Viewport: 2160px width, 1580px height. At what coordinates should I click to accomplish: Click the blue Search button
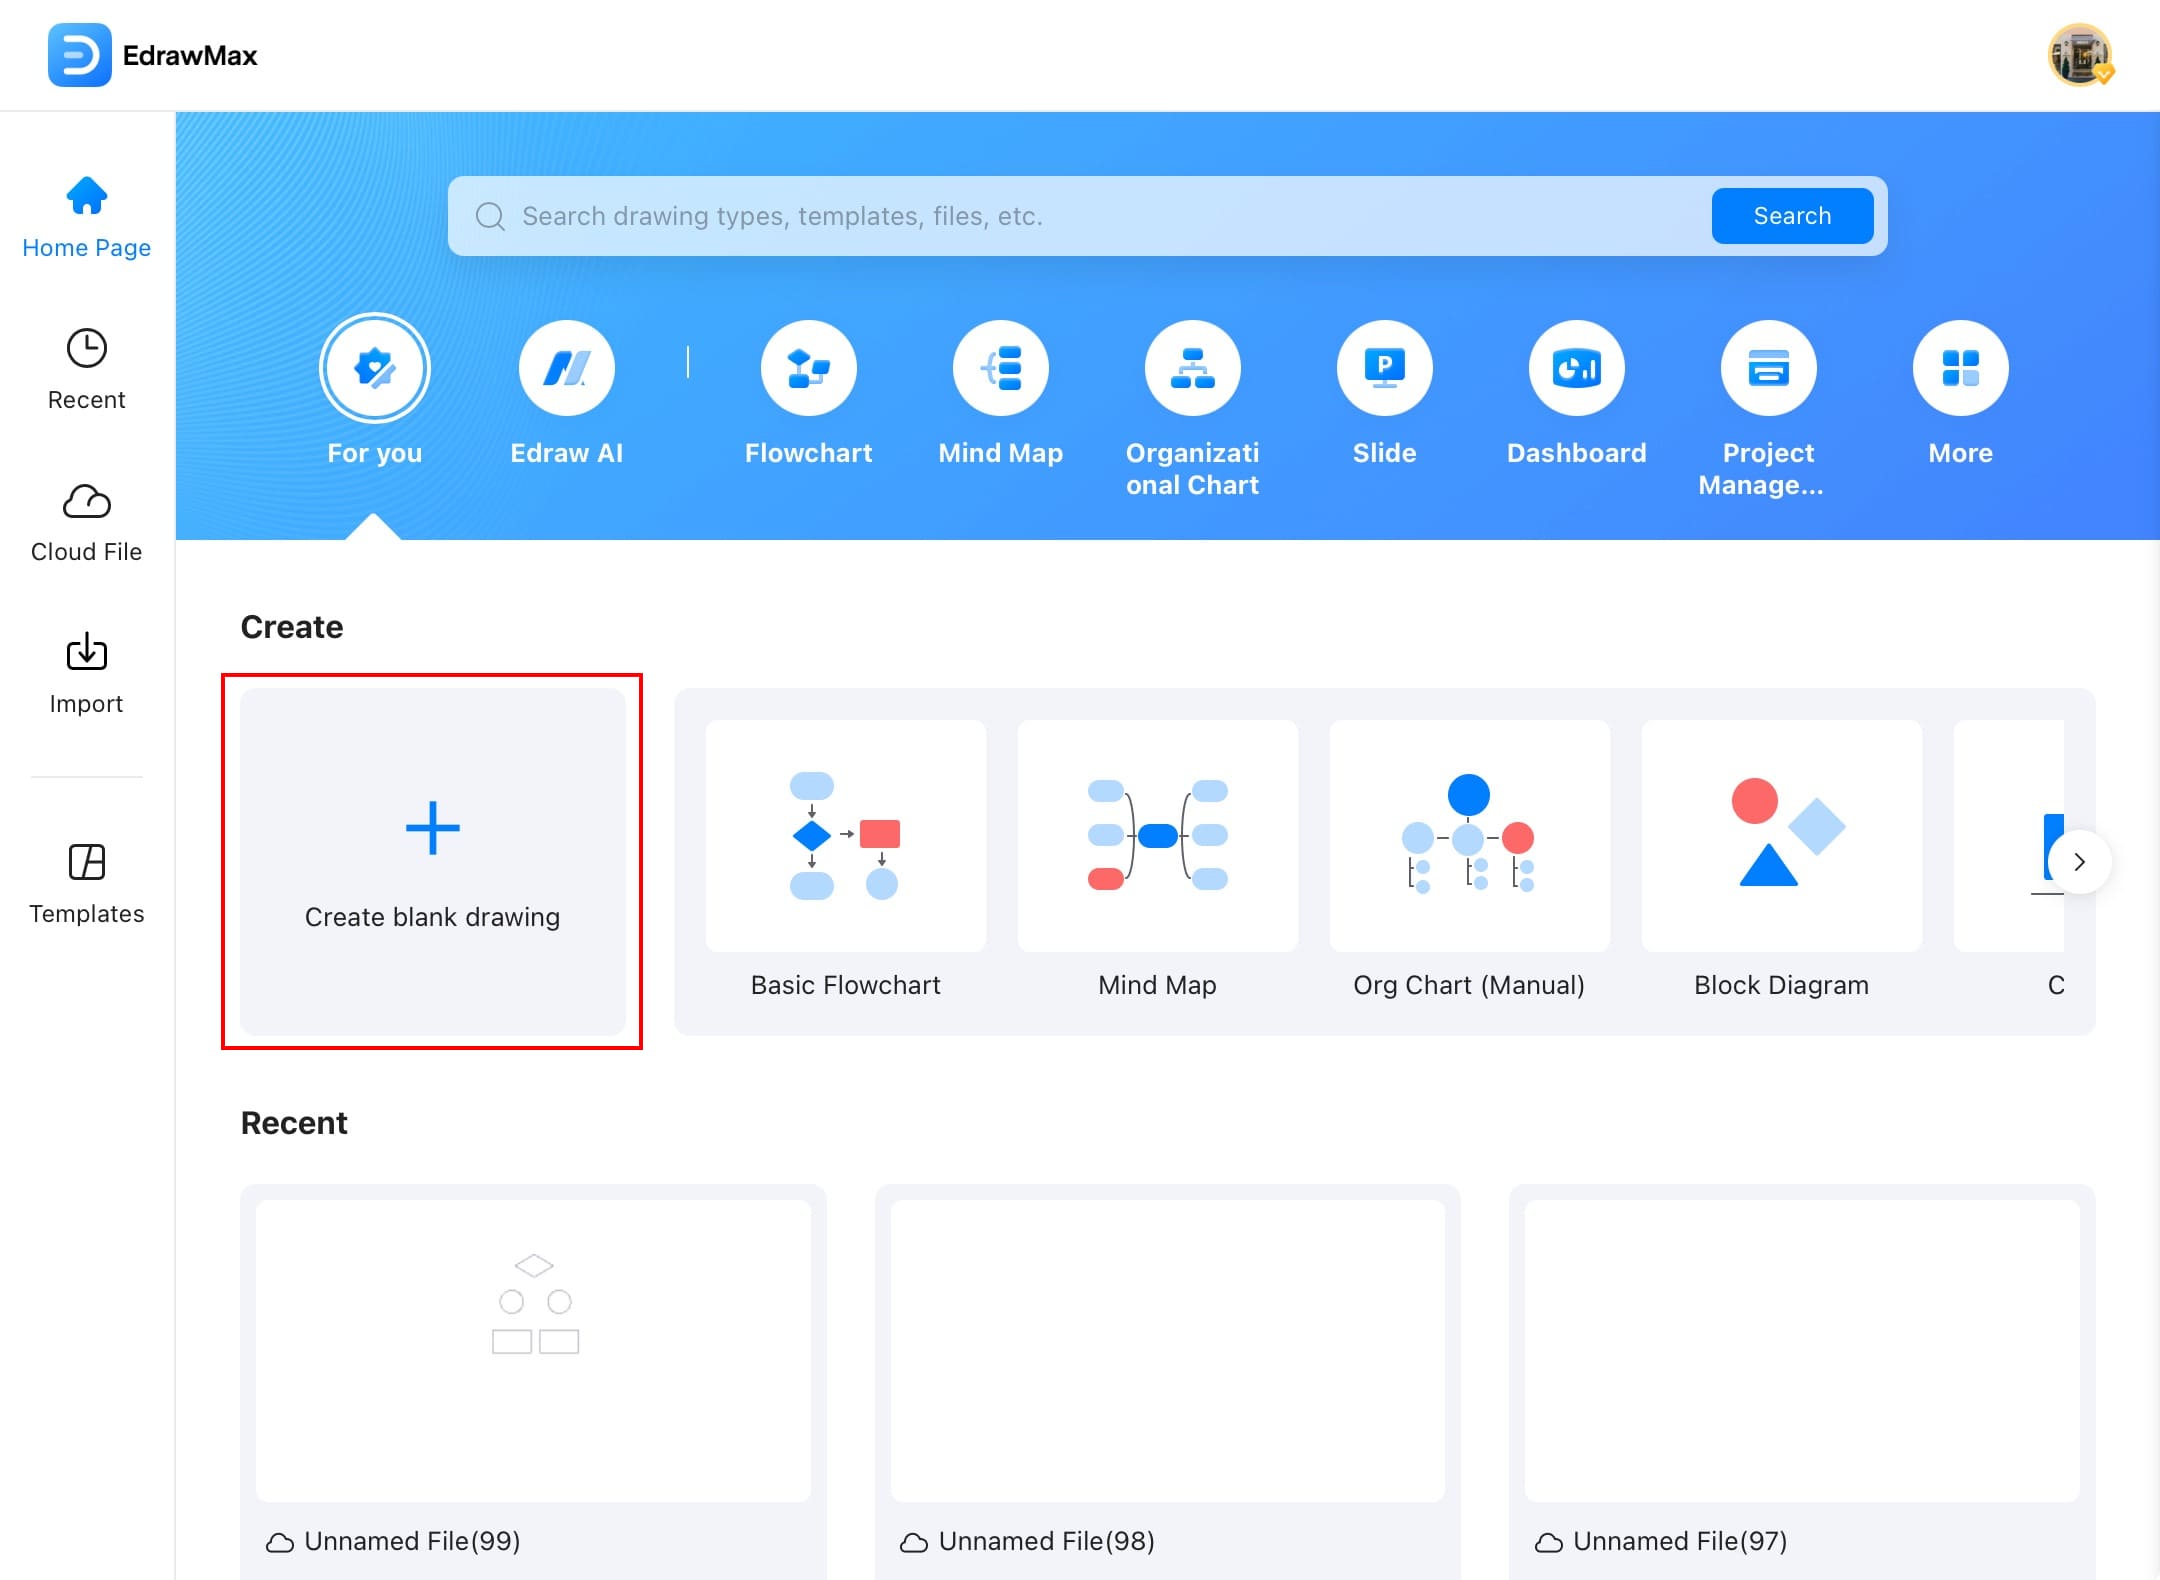point(1792,216)
